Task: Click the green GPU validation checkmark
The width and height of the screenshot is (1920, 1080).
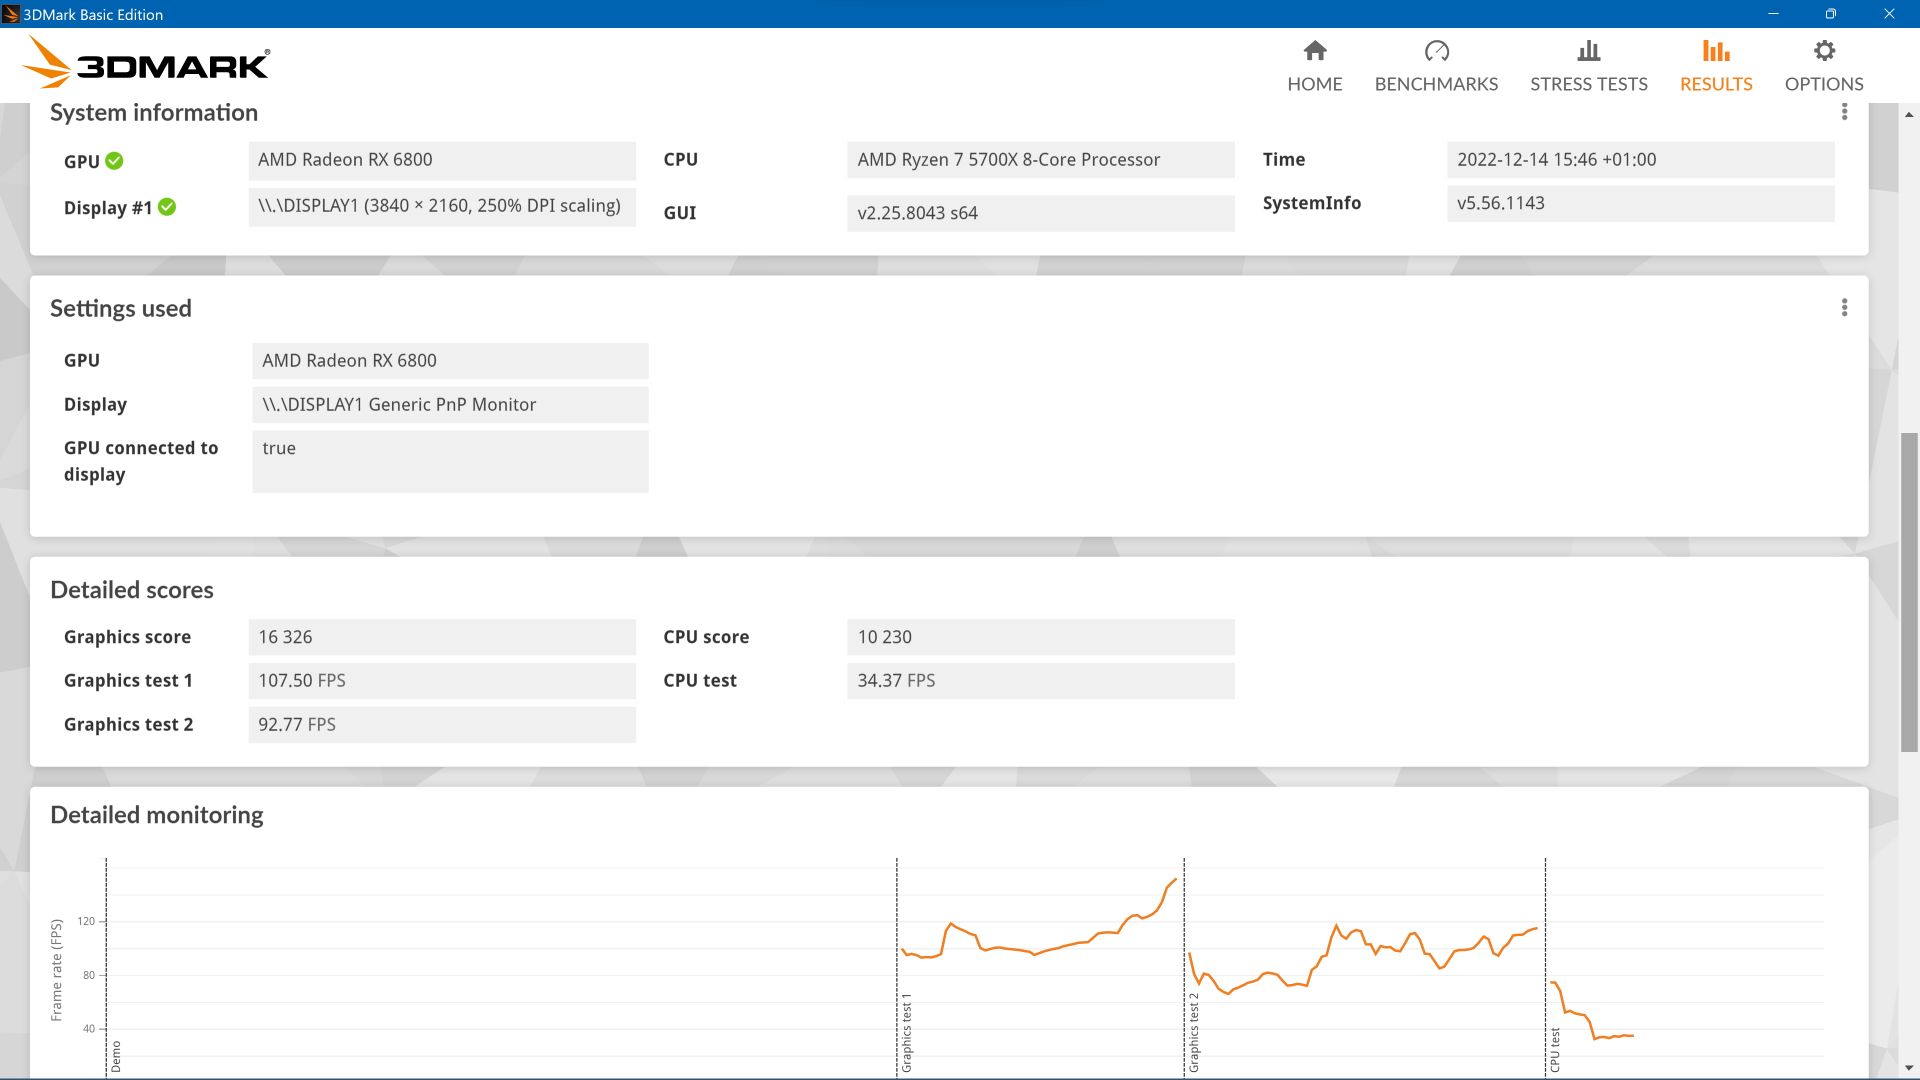Action: [115, 161]
